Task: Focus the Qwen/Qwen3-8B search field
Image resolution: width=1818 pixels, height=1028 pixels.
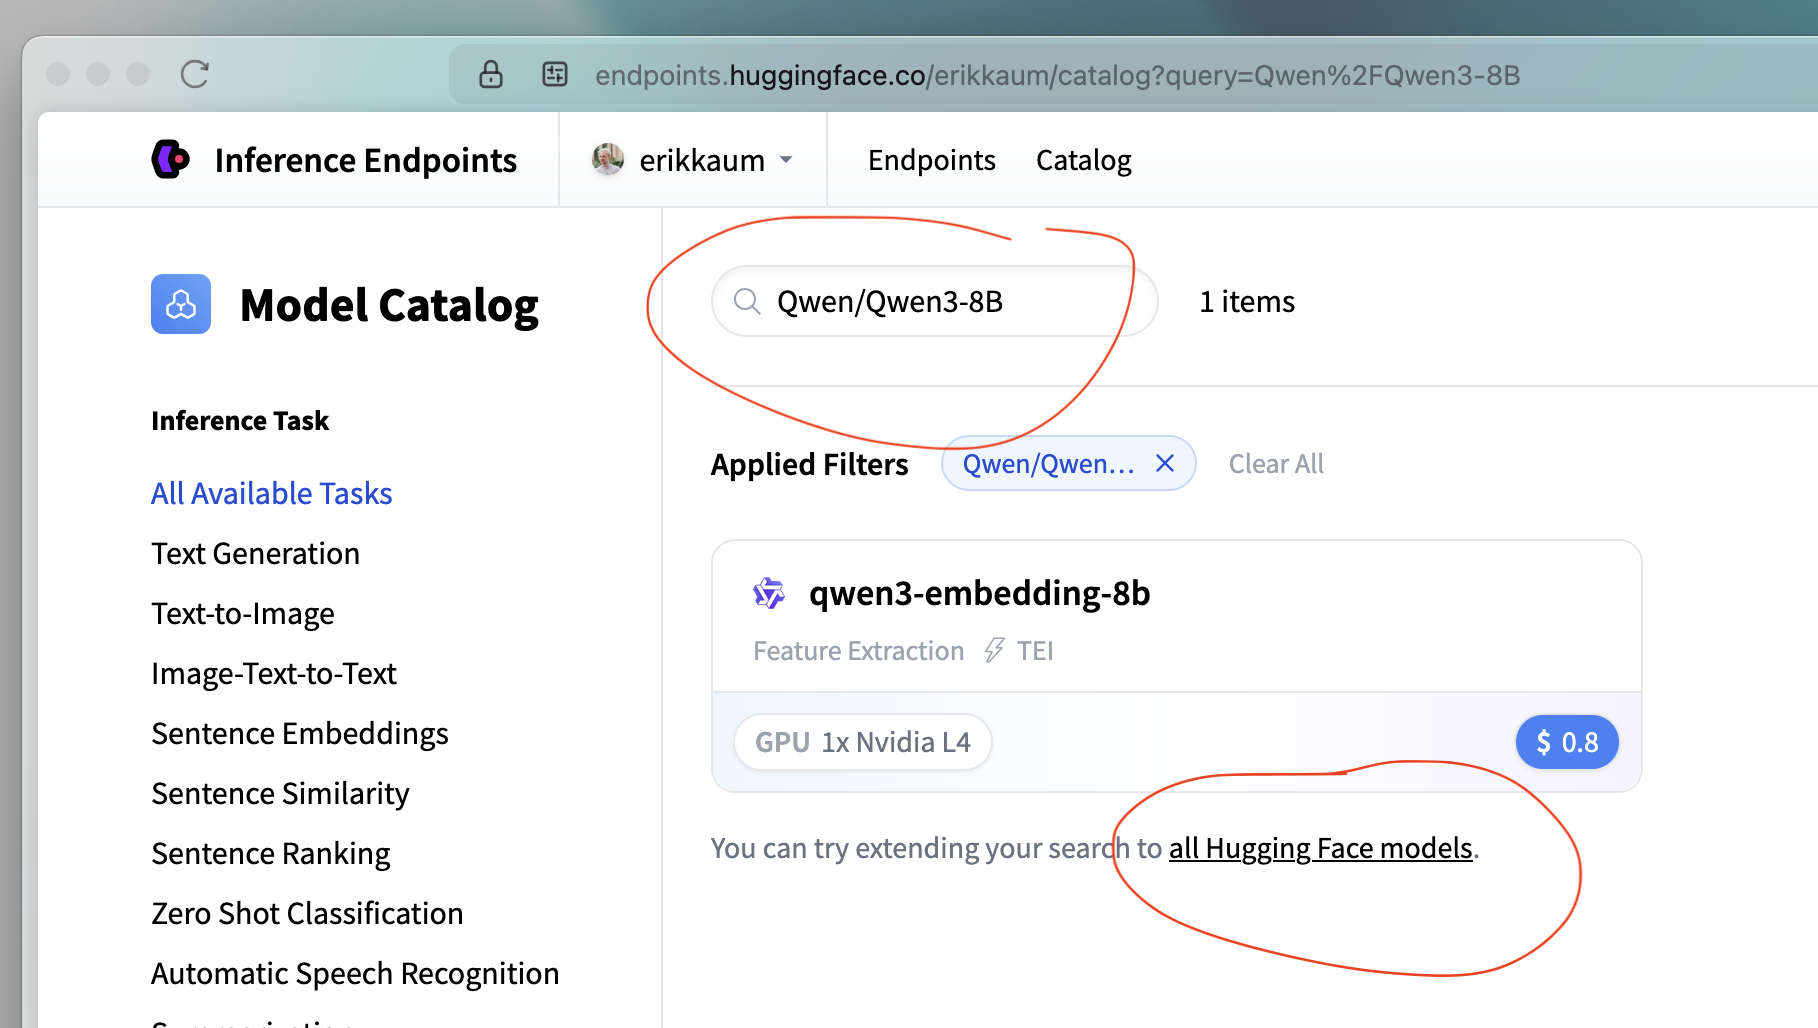Action: pyautogui.click(x=934, y=301)
